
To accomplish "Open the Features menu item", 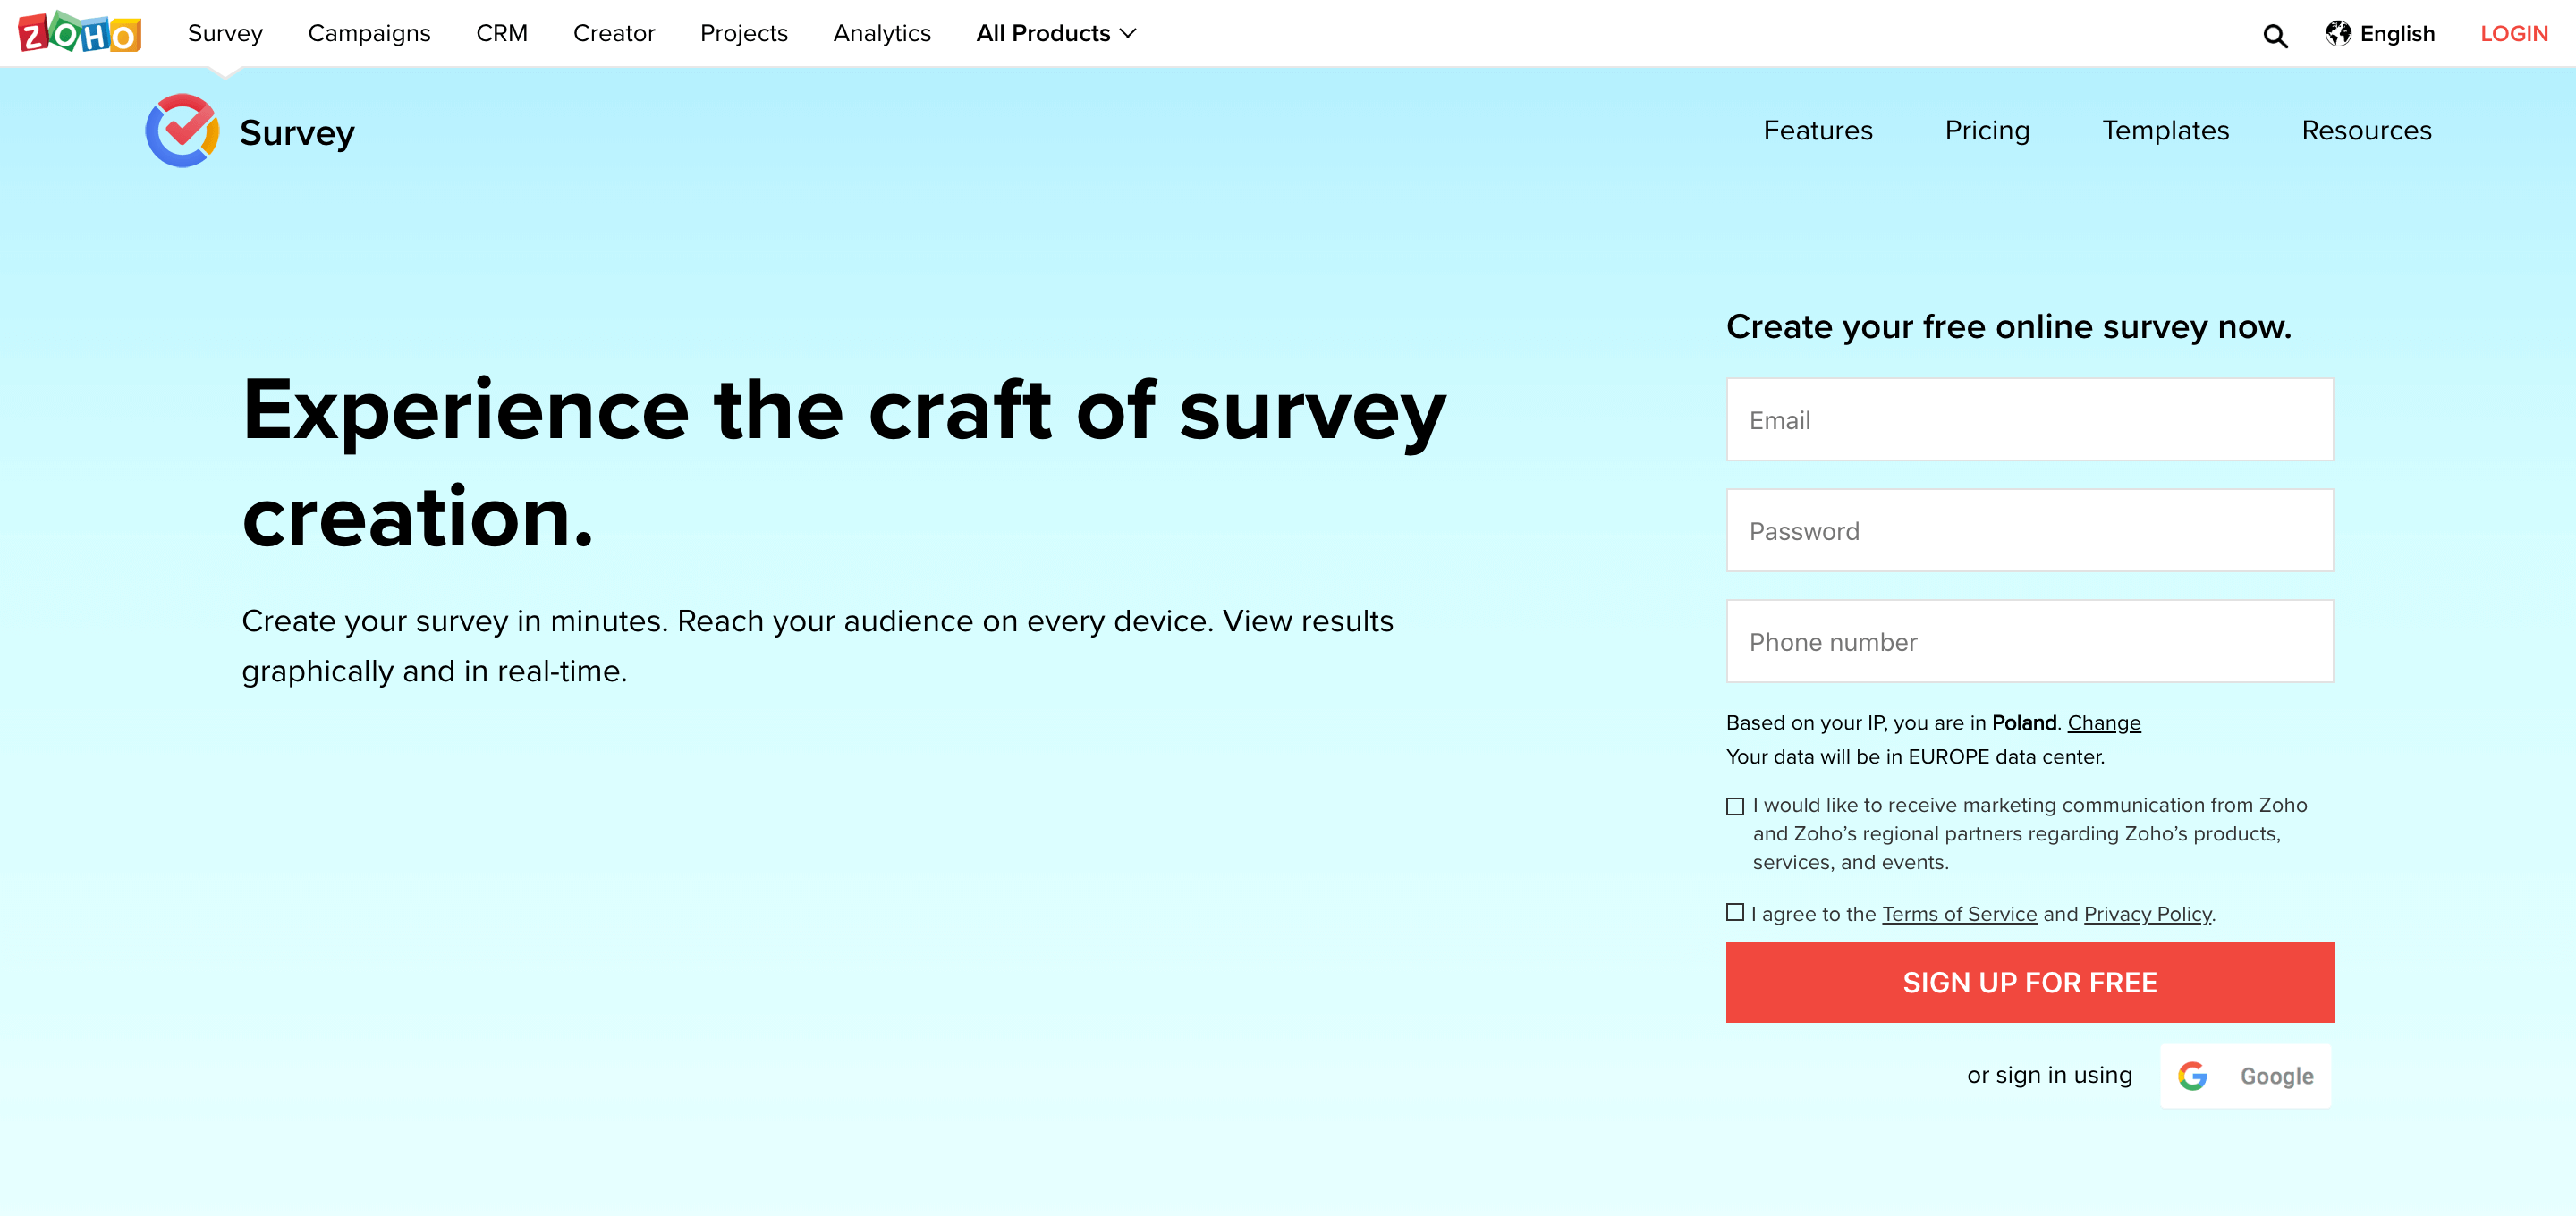I will 1817,130.
